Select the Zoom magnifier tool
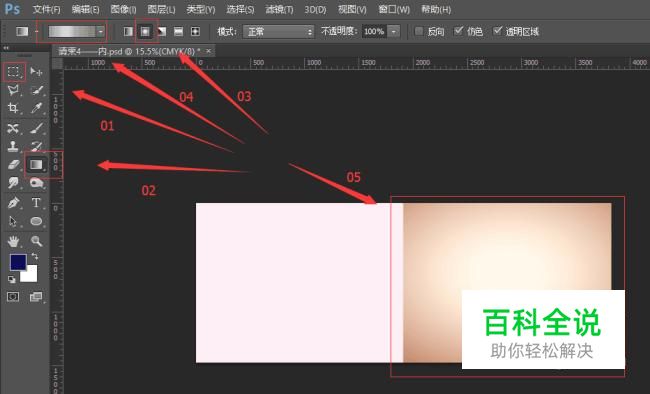This screenshot has width=650, height=394. (x=36, y=241)
